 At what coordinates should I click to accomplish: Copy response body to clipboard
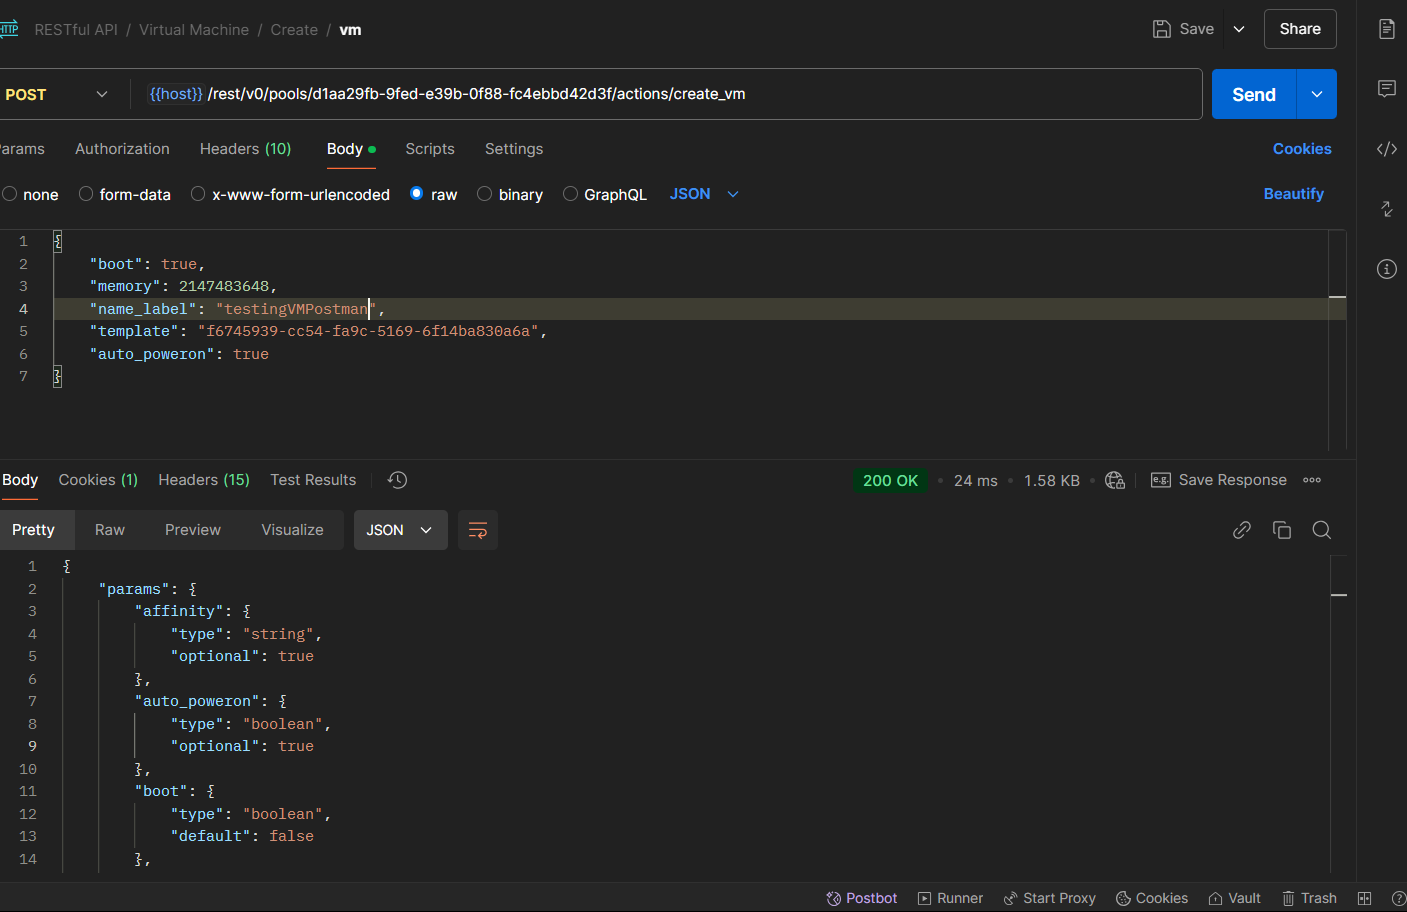coord(1281,530)
